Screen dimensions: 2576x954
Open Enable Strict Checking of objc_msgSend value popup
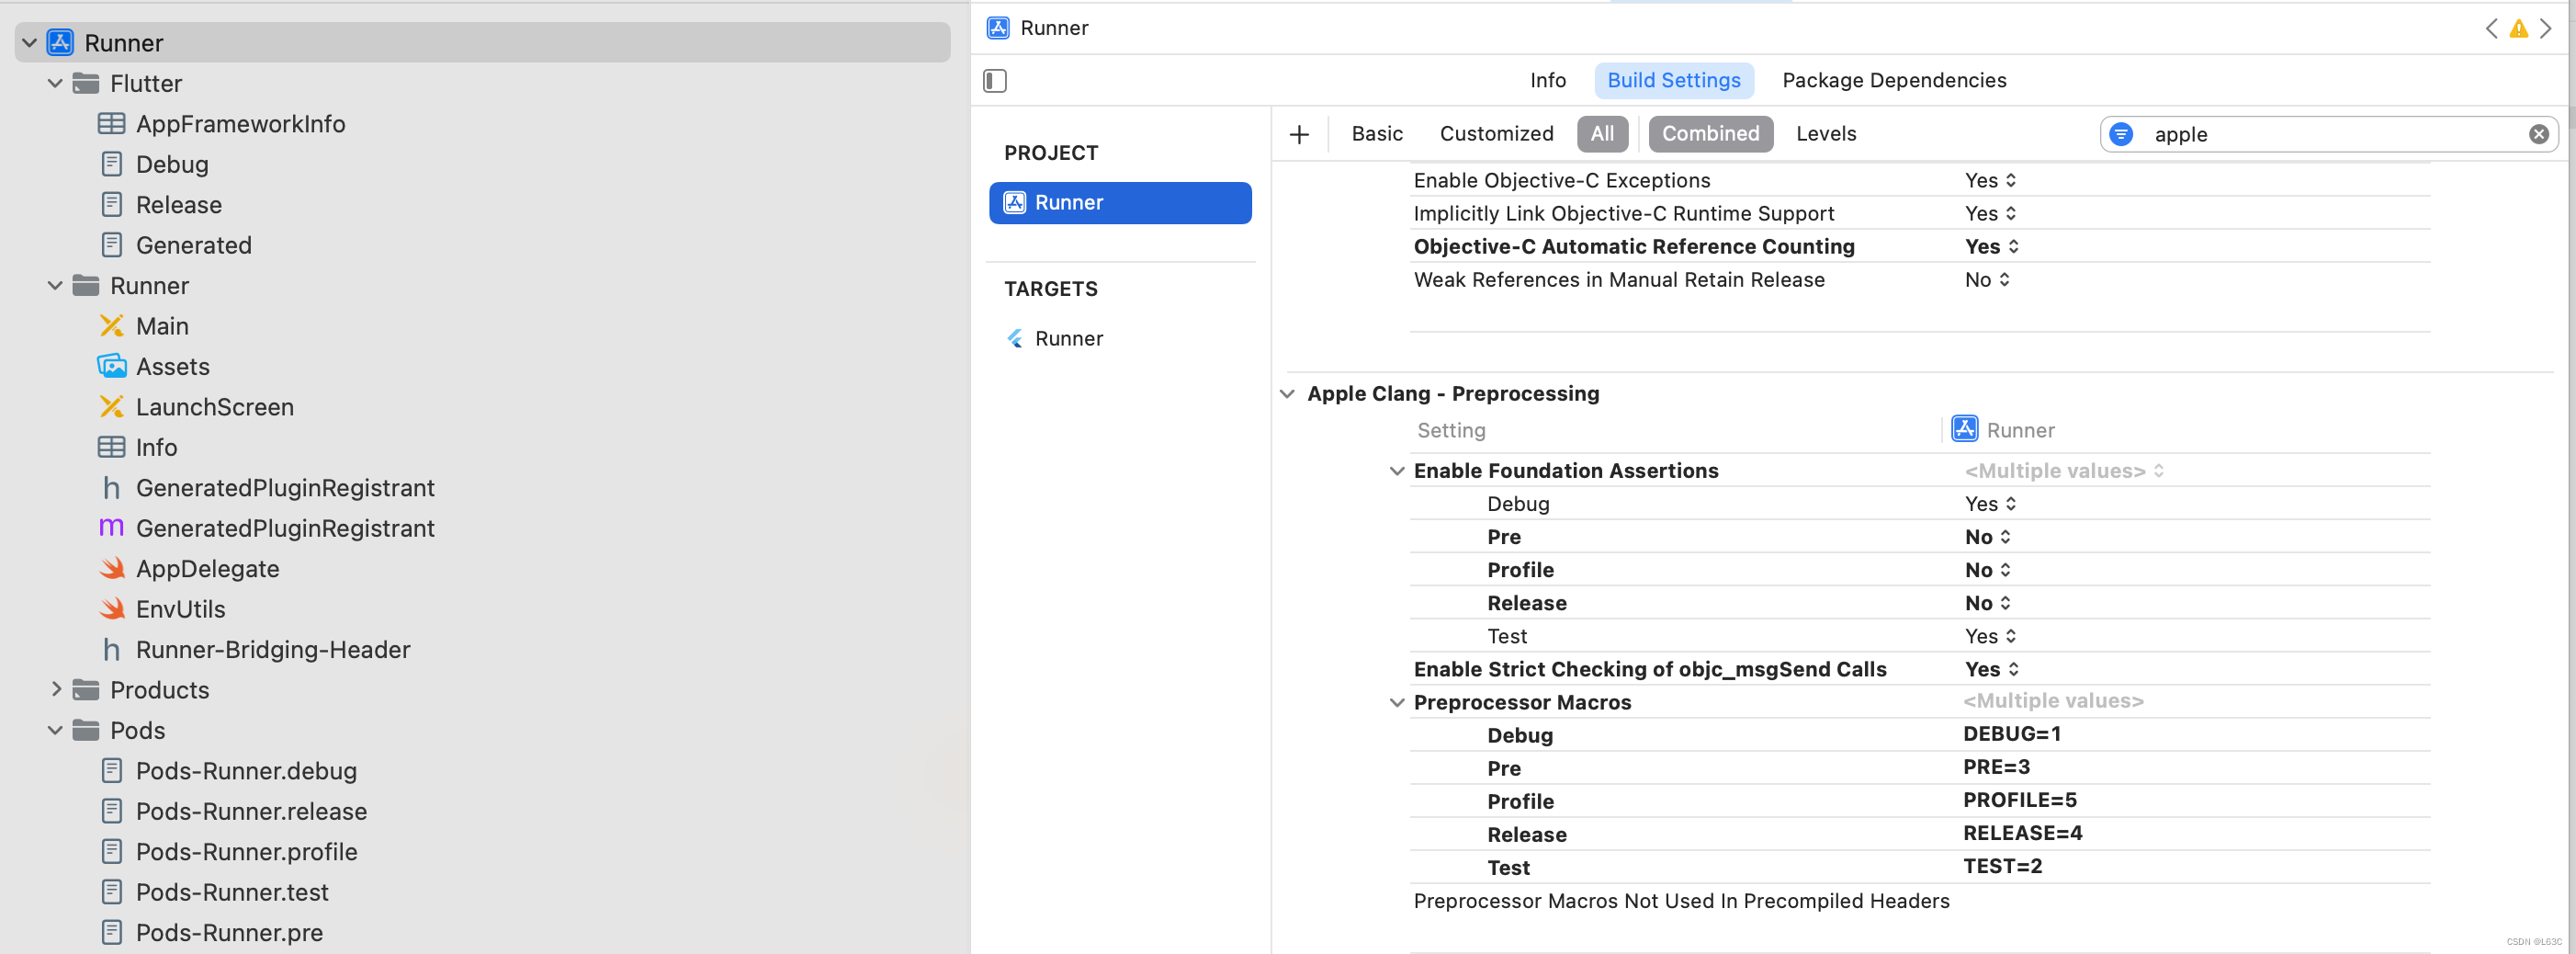(1991, 670)
